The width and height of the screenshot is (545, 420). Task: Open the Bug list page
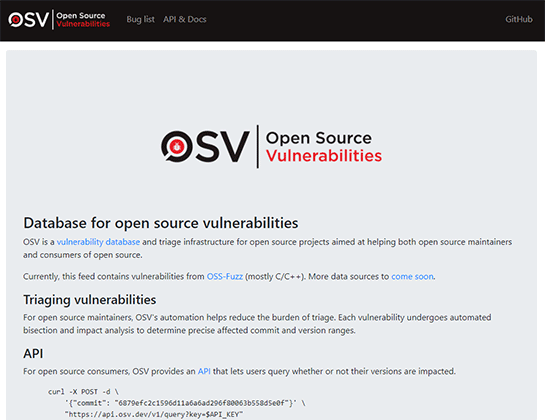click(x=140, y=19)
